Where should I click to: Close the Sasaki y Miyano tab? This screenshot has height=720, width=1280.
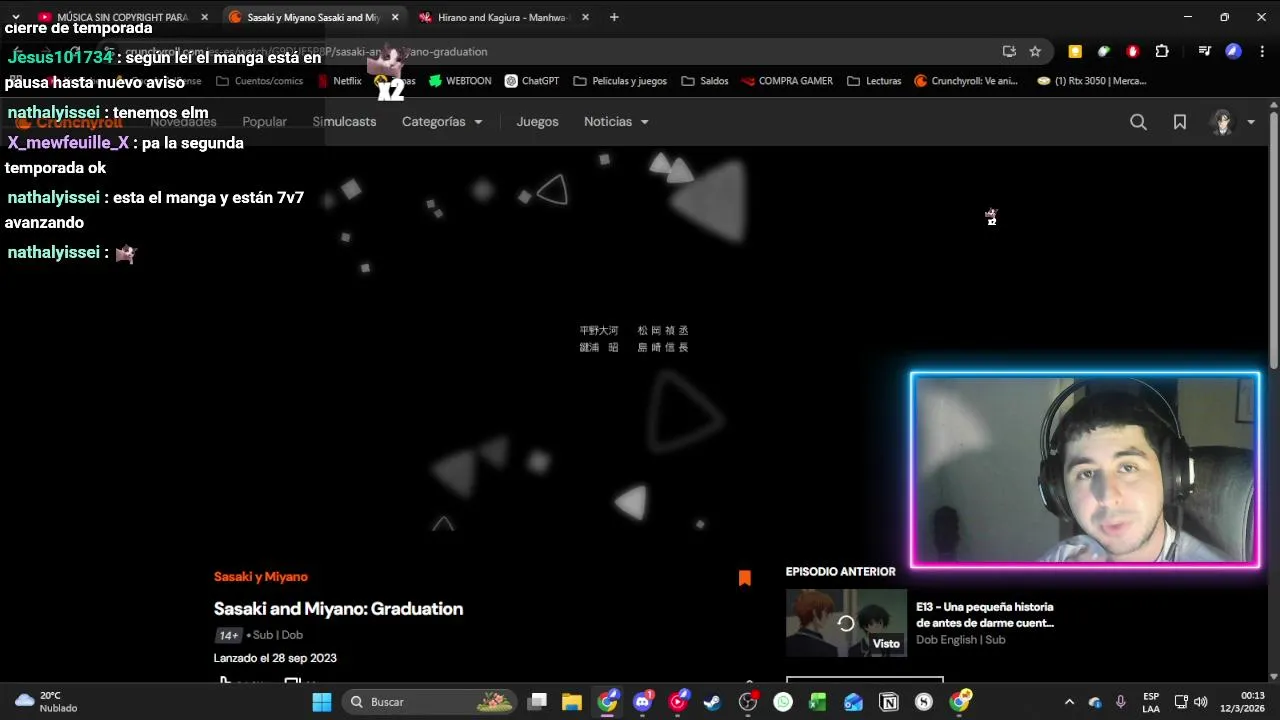point(395,17)
